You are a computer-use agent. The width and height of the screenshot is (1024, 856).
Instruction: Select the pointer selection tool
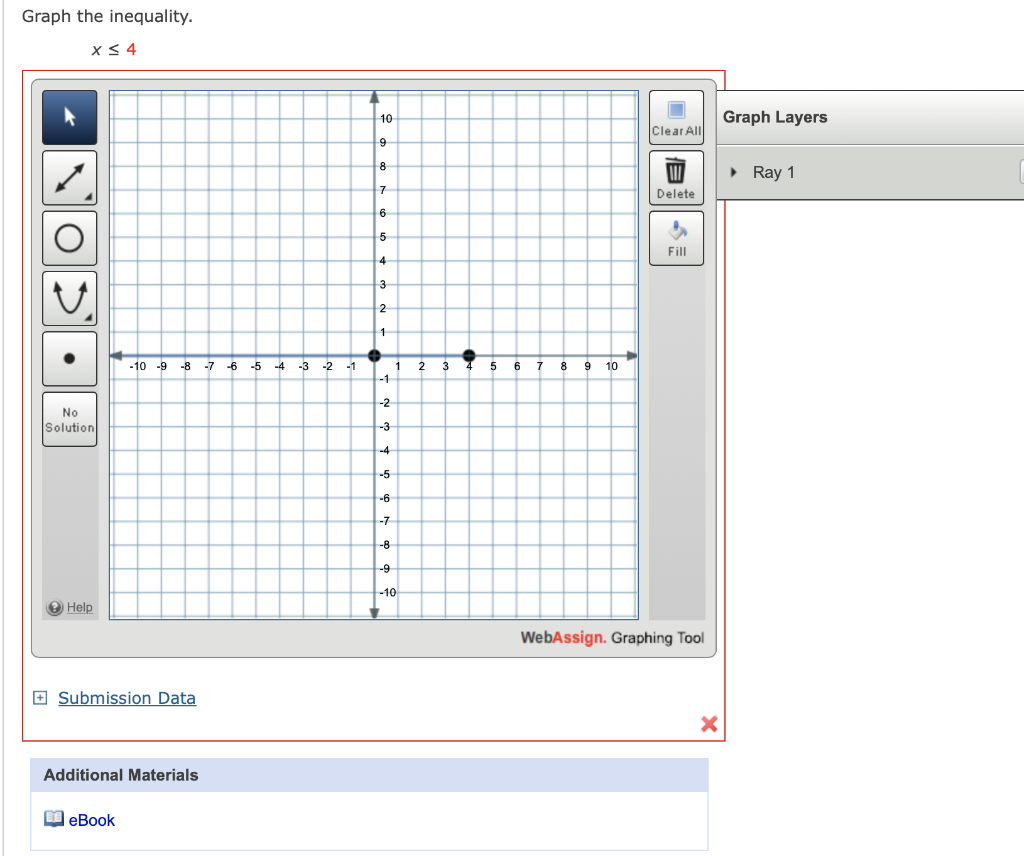click(x=69, y=117)
